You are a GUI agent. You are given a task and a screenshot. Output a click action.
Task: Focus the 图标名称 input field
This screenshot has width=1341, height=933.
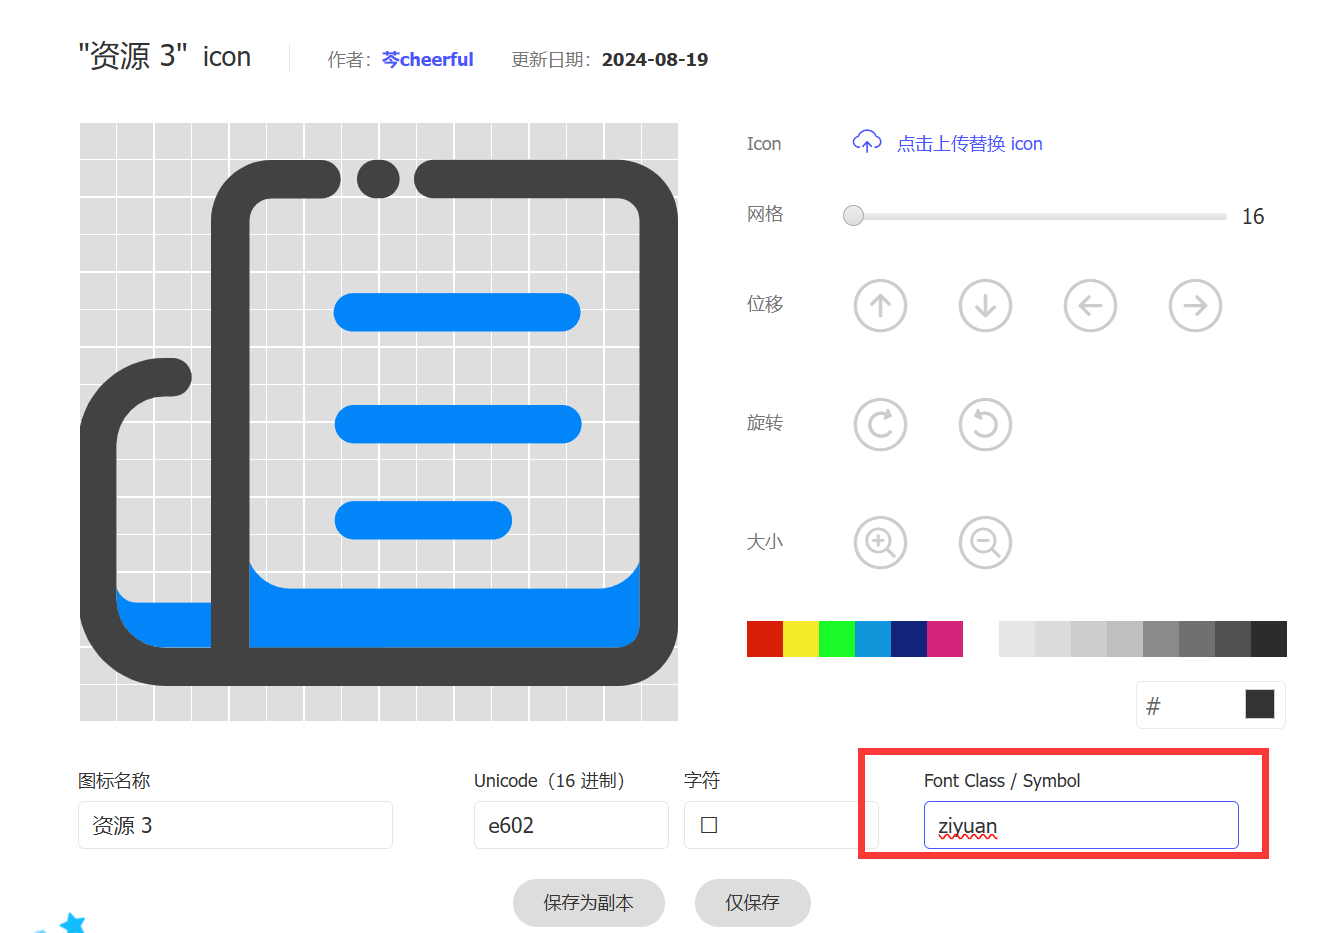[235, 825]
